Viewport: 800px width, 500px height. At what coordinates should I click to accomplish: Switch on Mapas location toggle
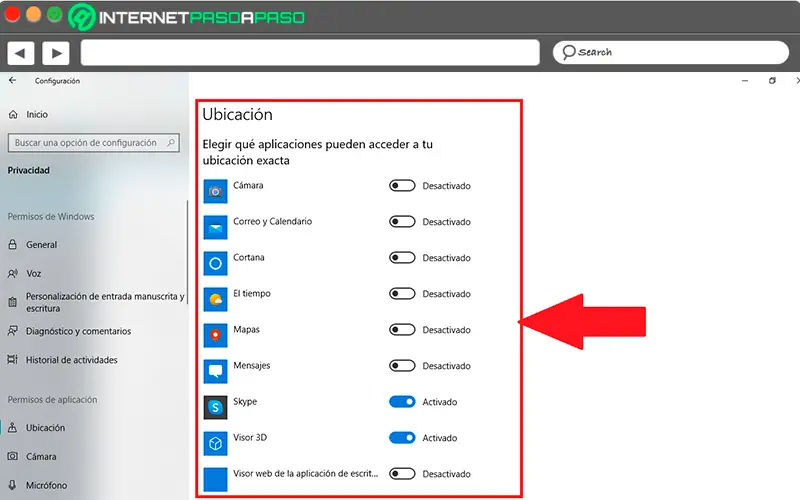point(402,330)
